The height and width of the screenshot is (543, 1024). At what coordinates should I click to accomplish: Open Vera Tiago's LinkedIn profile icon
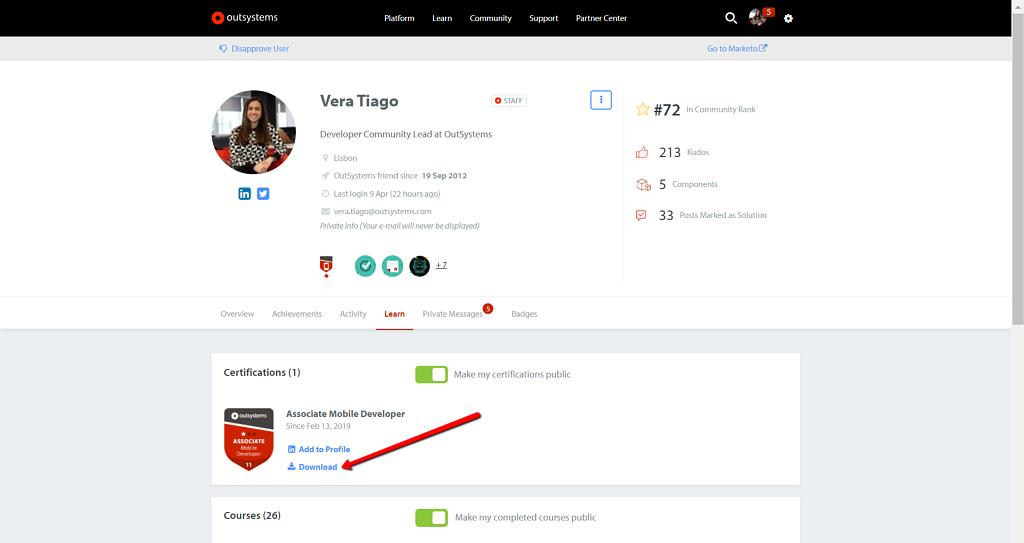[245, 194]
